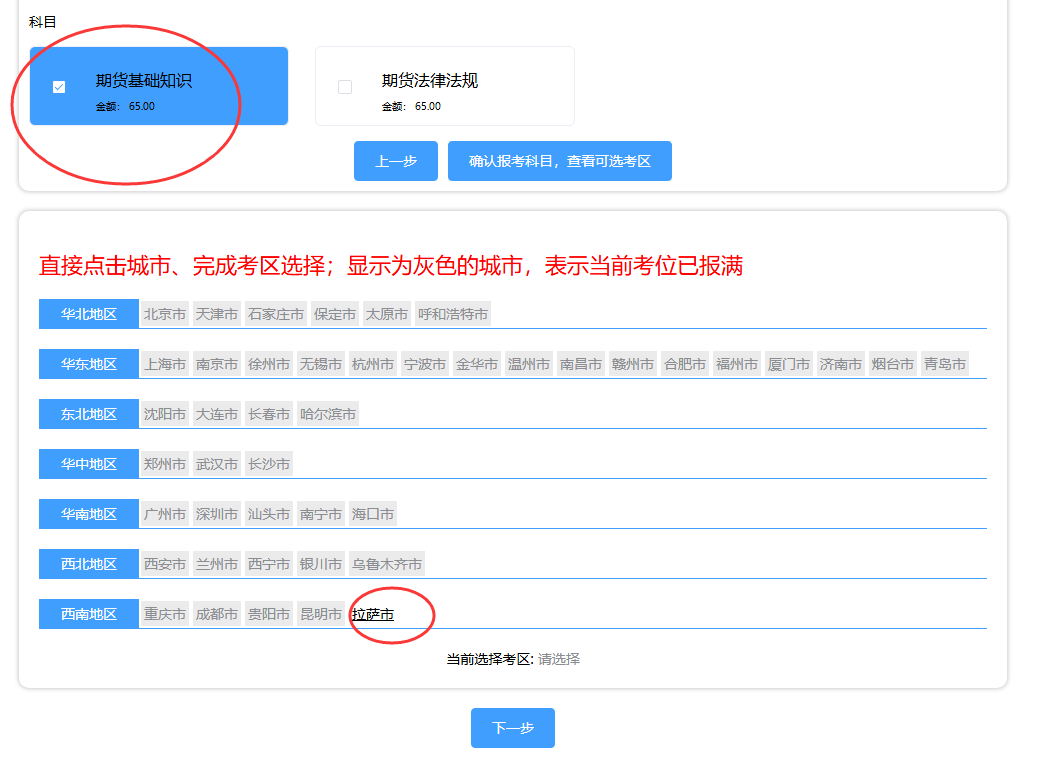Pick 沈阳市 in 东北地区 row
Viewport: 1037px width, 784px height.
(x=165, y=414)
